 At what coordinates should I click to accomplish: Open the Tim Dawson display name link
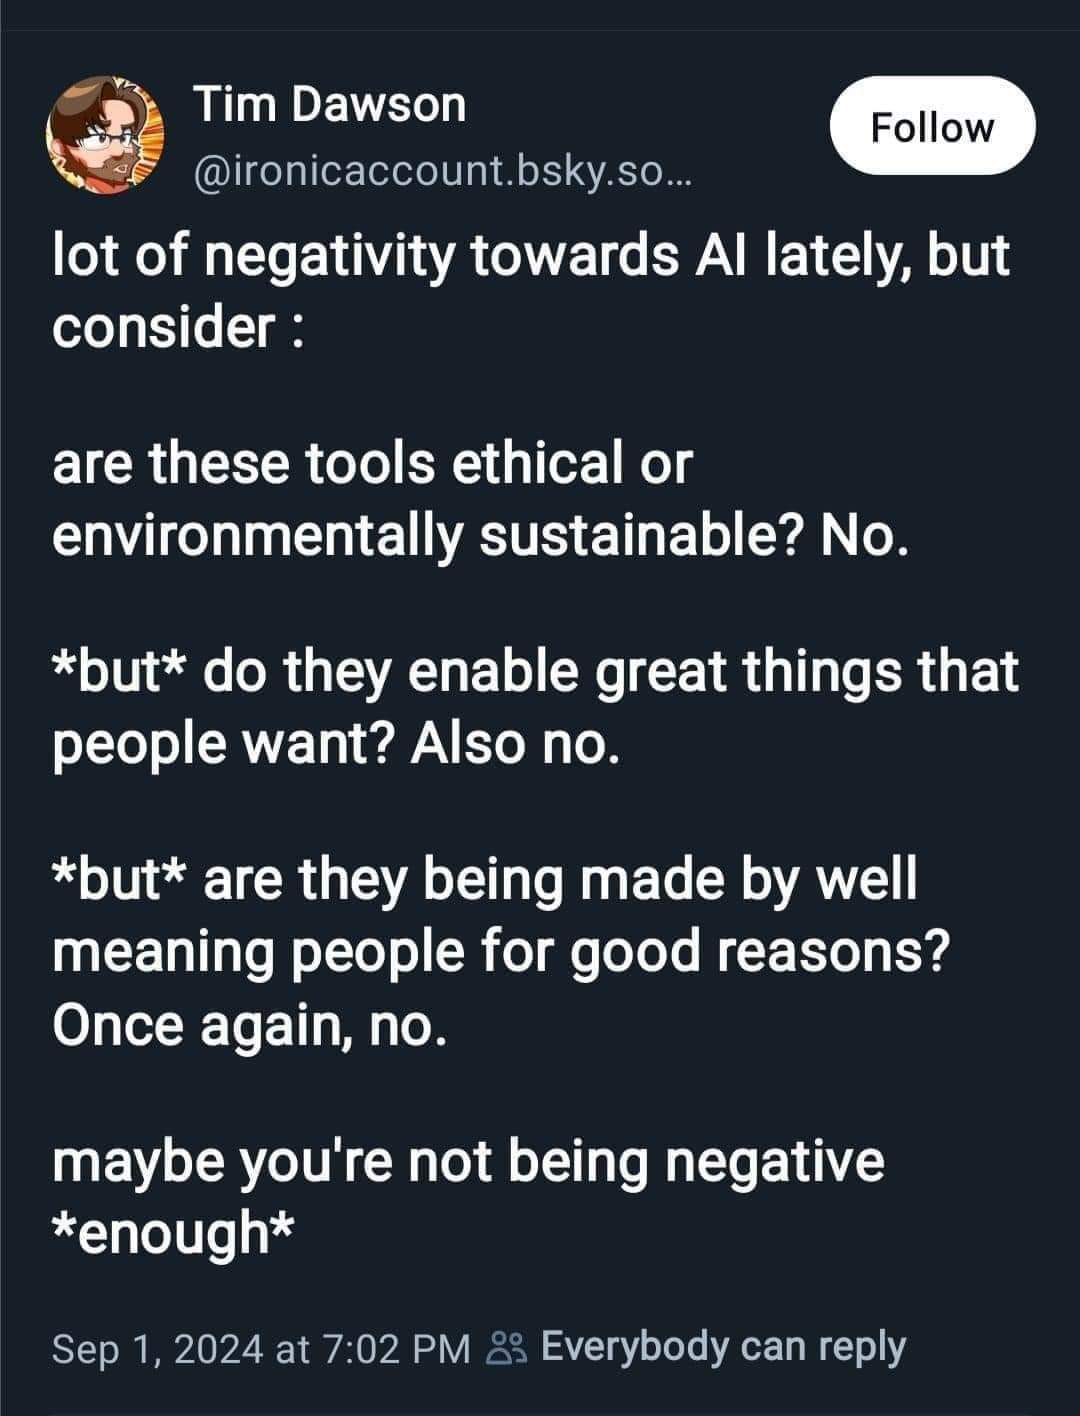[329, 105]
